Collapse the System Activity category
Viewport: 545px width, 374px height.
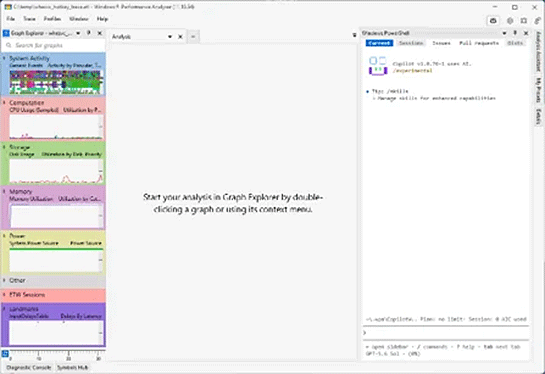pyautogui.click(x=4, y=58)
